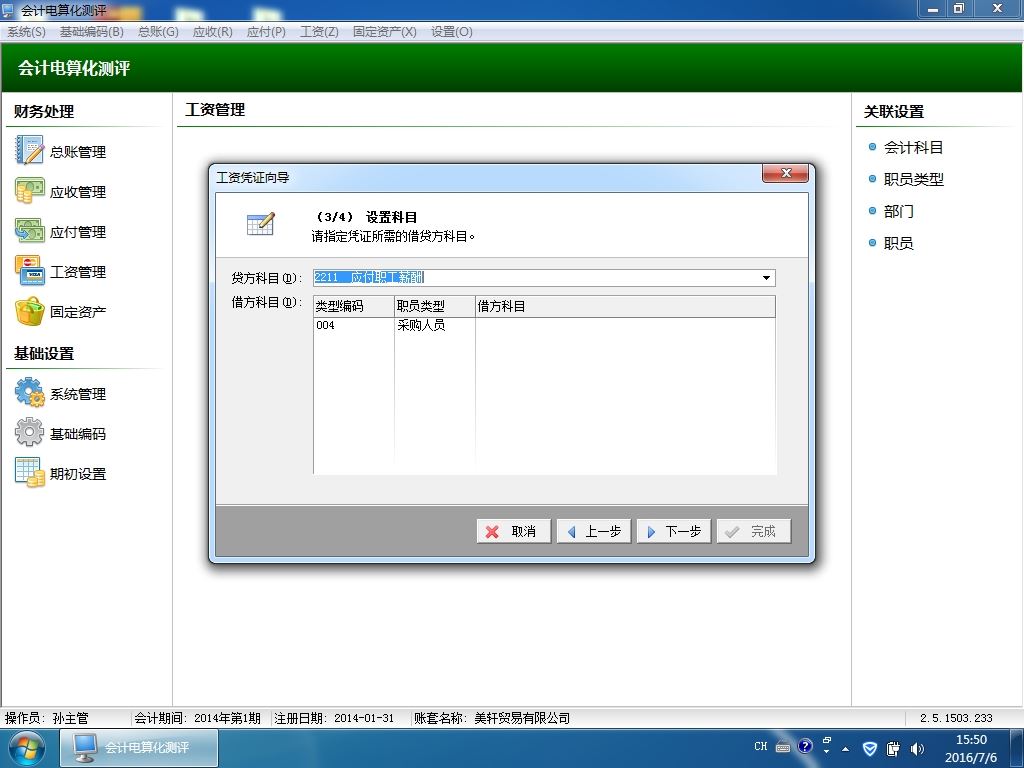Show hidden tray icons arrow

[x=846, y=749]
